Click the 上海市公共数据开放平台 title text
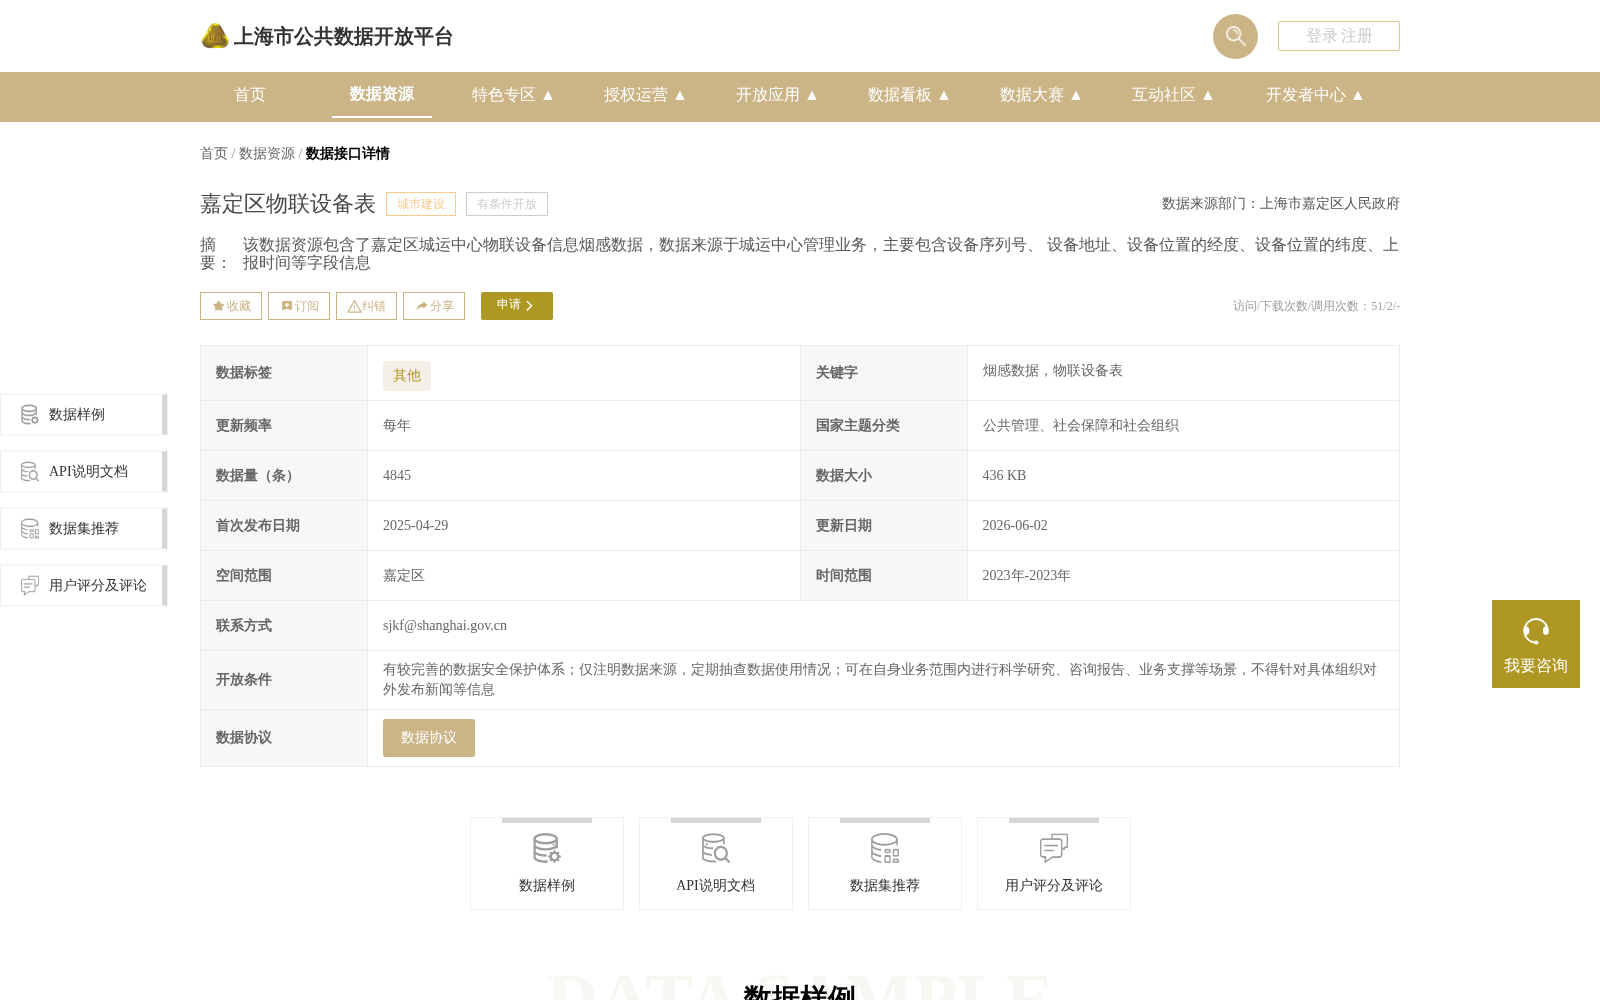This screenshot has height=1000, width=1600. tap(343, 37)
